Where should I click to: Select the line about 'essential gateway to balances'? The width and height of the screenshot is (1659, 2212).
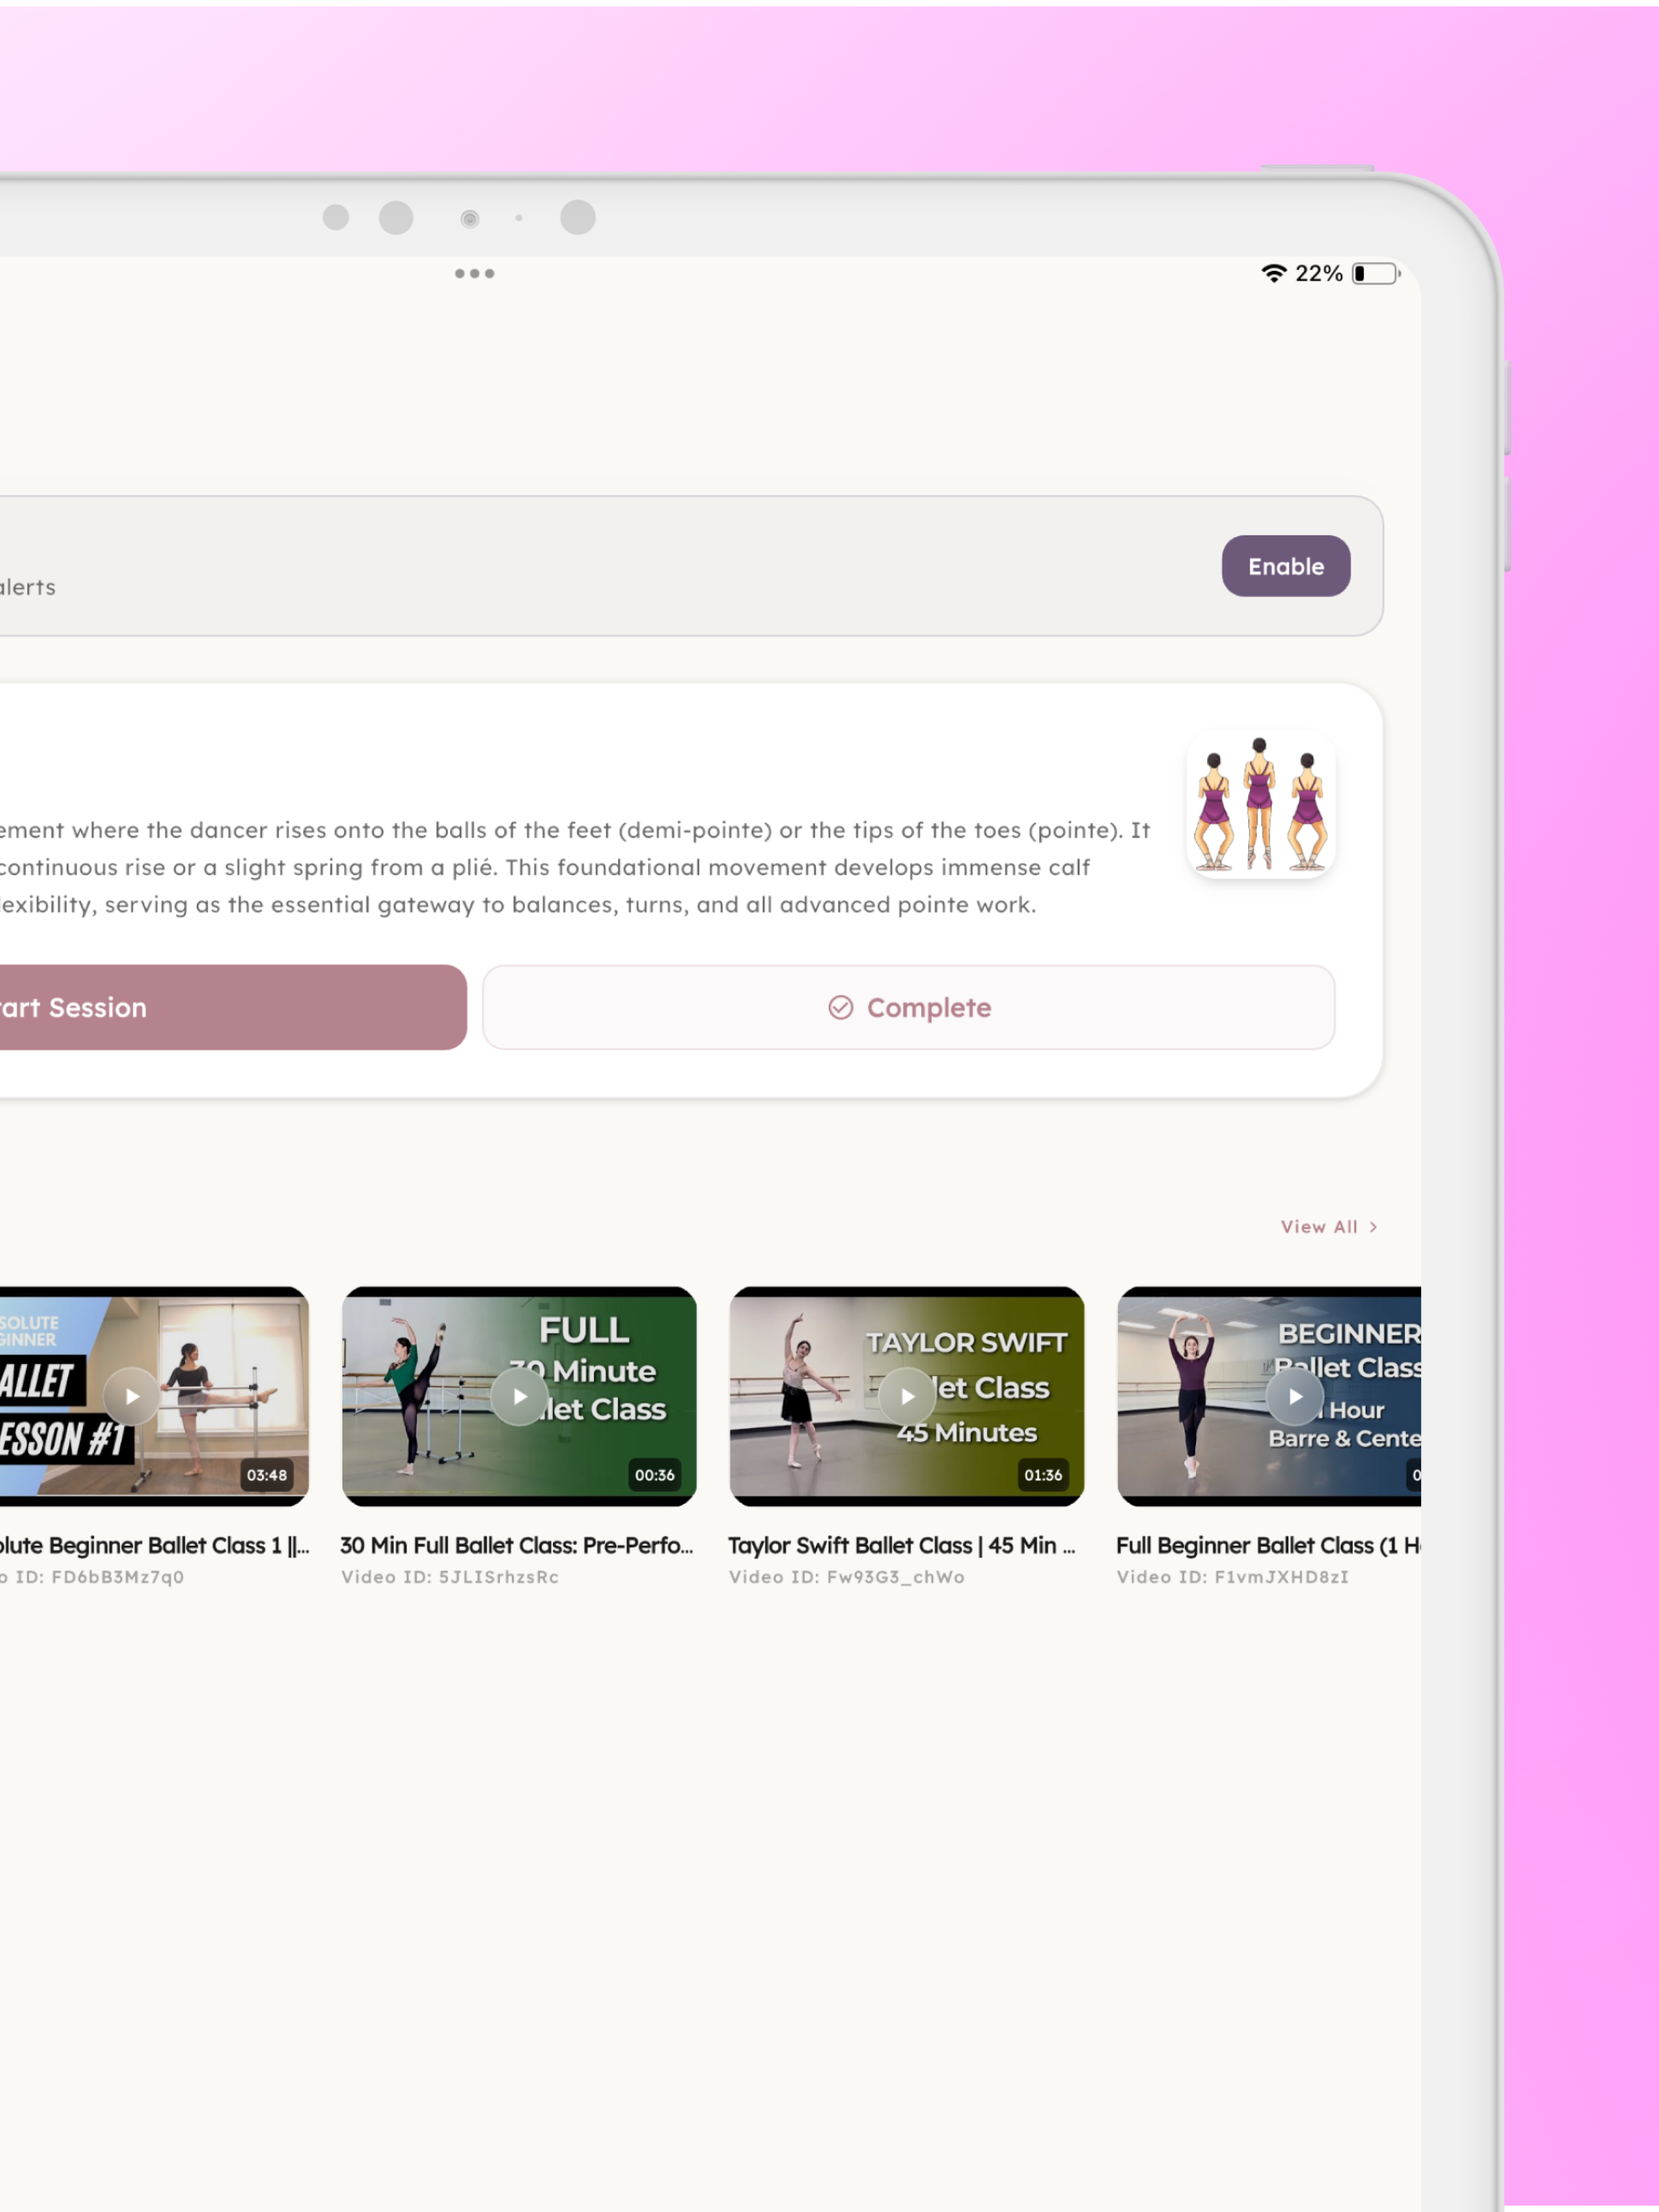(x=518, y=904)
